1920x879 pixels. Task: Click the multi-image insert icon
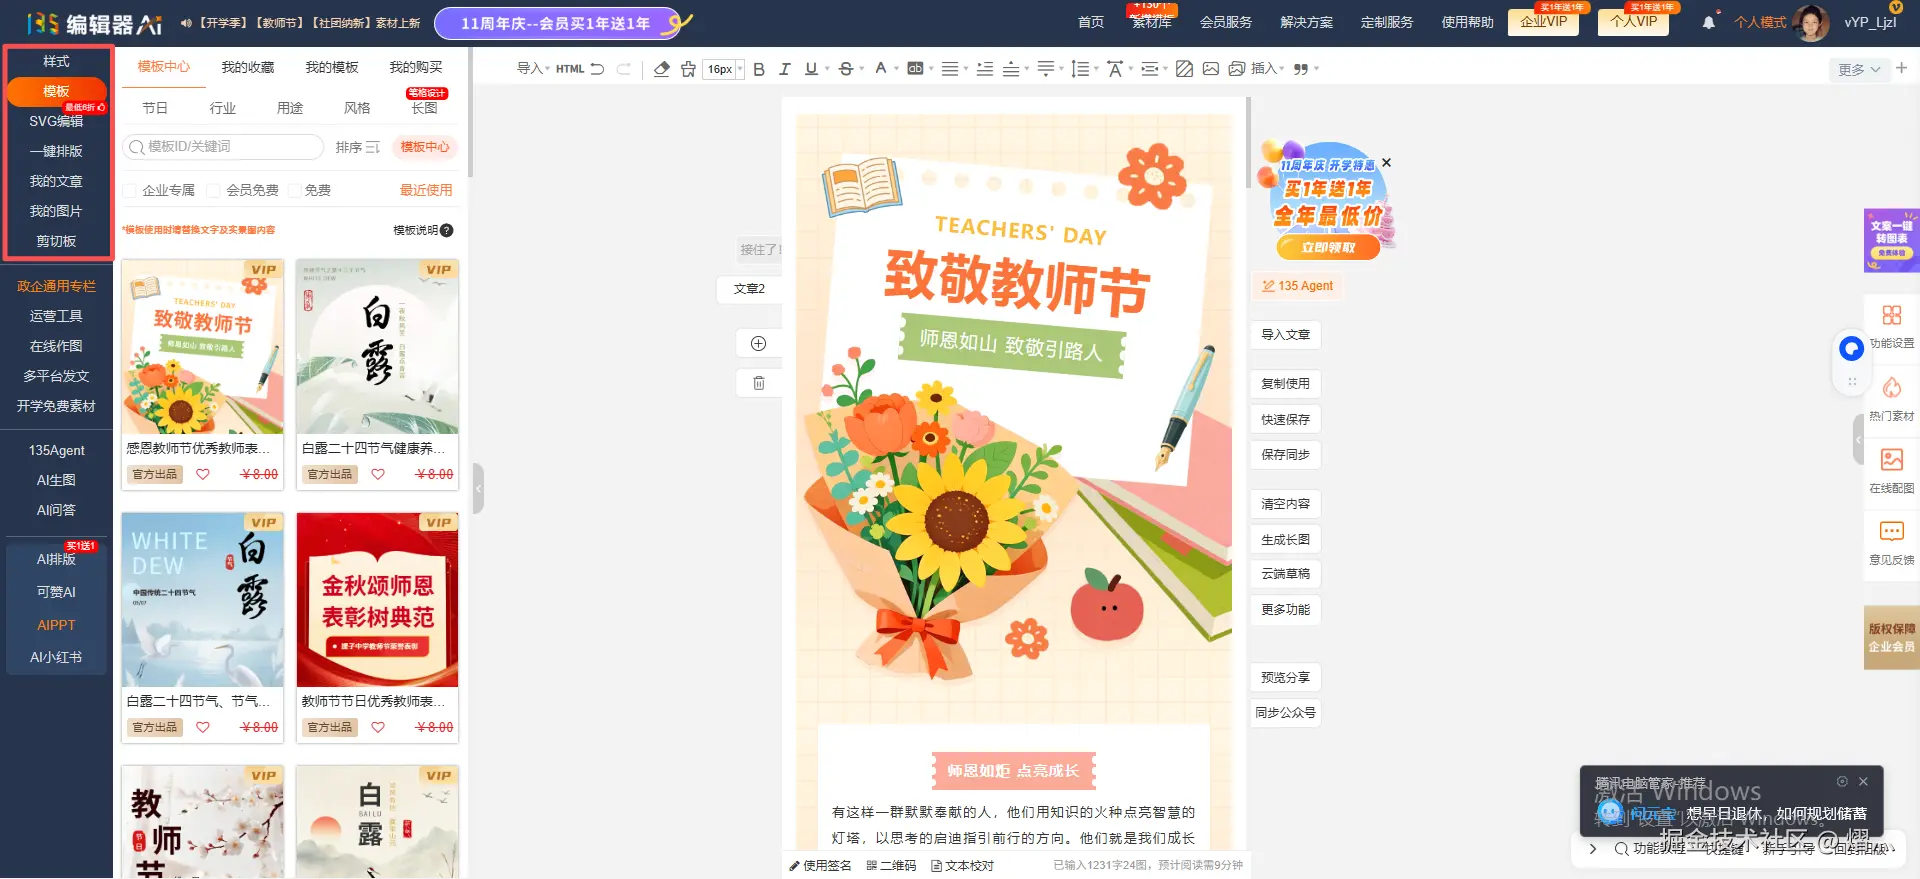pos(1237,69)
